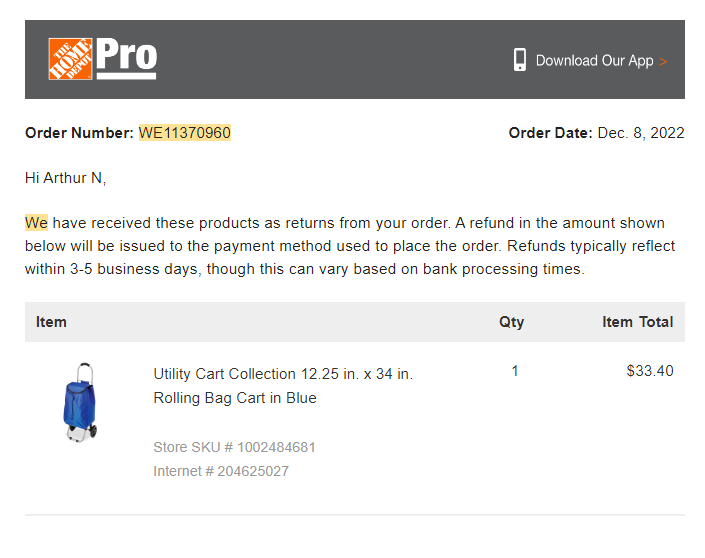
Task: Open the Utility Cart Collection product title
Action: tap(283, 374)
